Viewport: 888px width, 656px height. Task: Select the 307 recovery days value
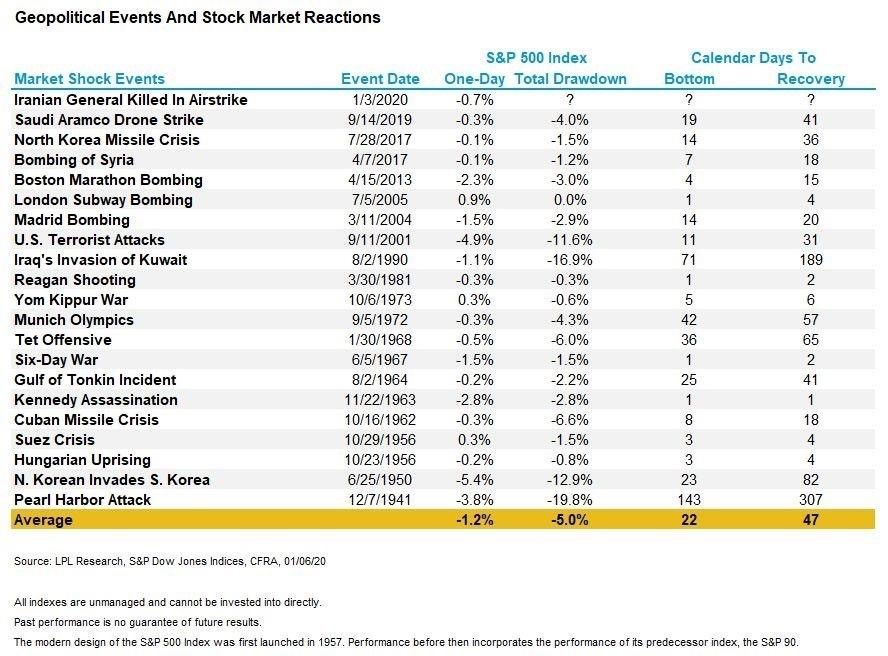tap(810, 500)
